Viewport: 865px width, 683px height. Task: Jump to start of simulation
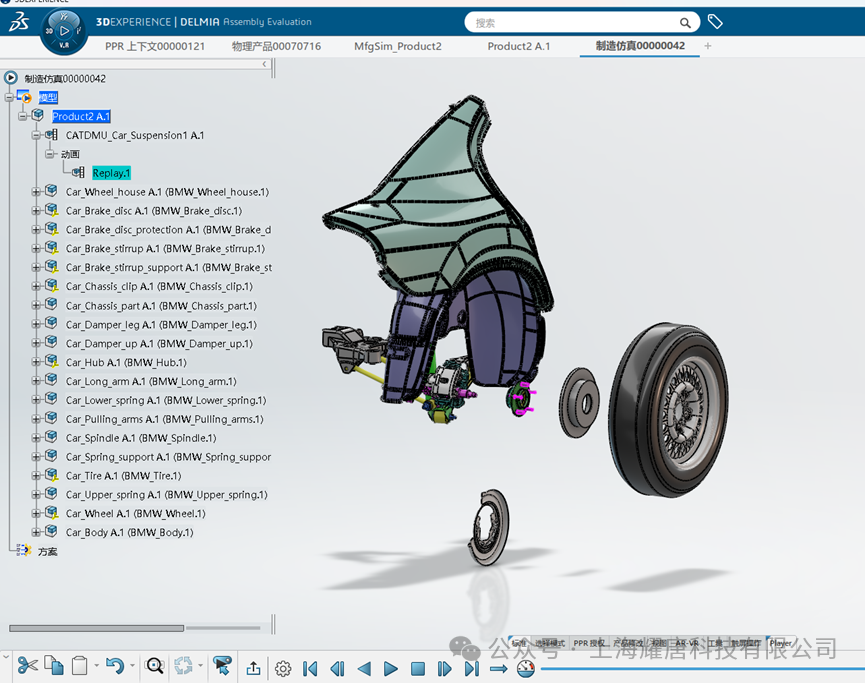[310, 669]
